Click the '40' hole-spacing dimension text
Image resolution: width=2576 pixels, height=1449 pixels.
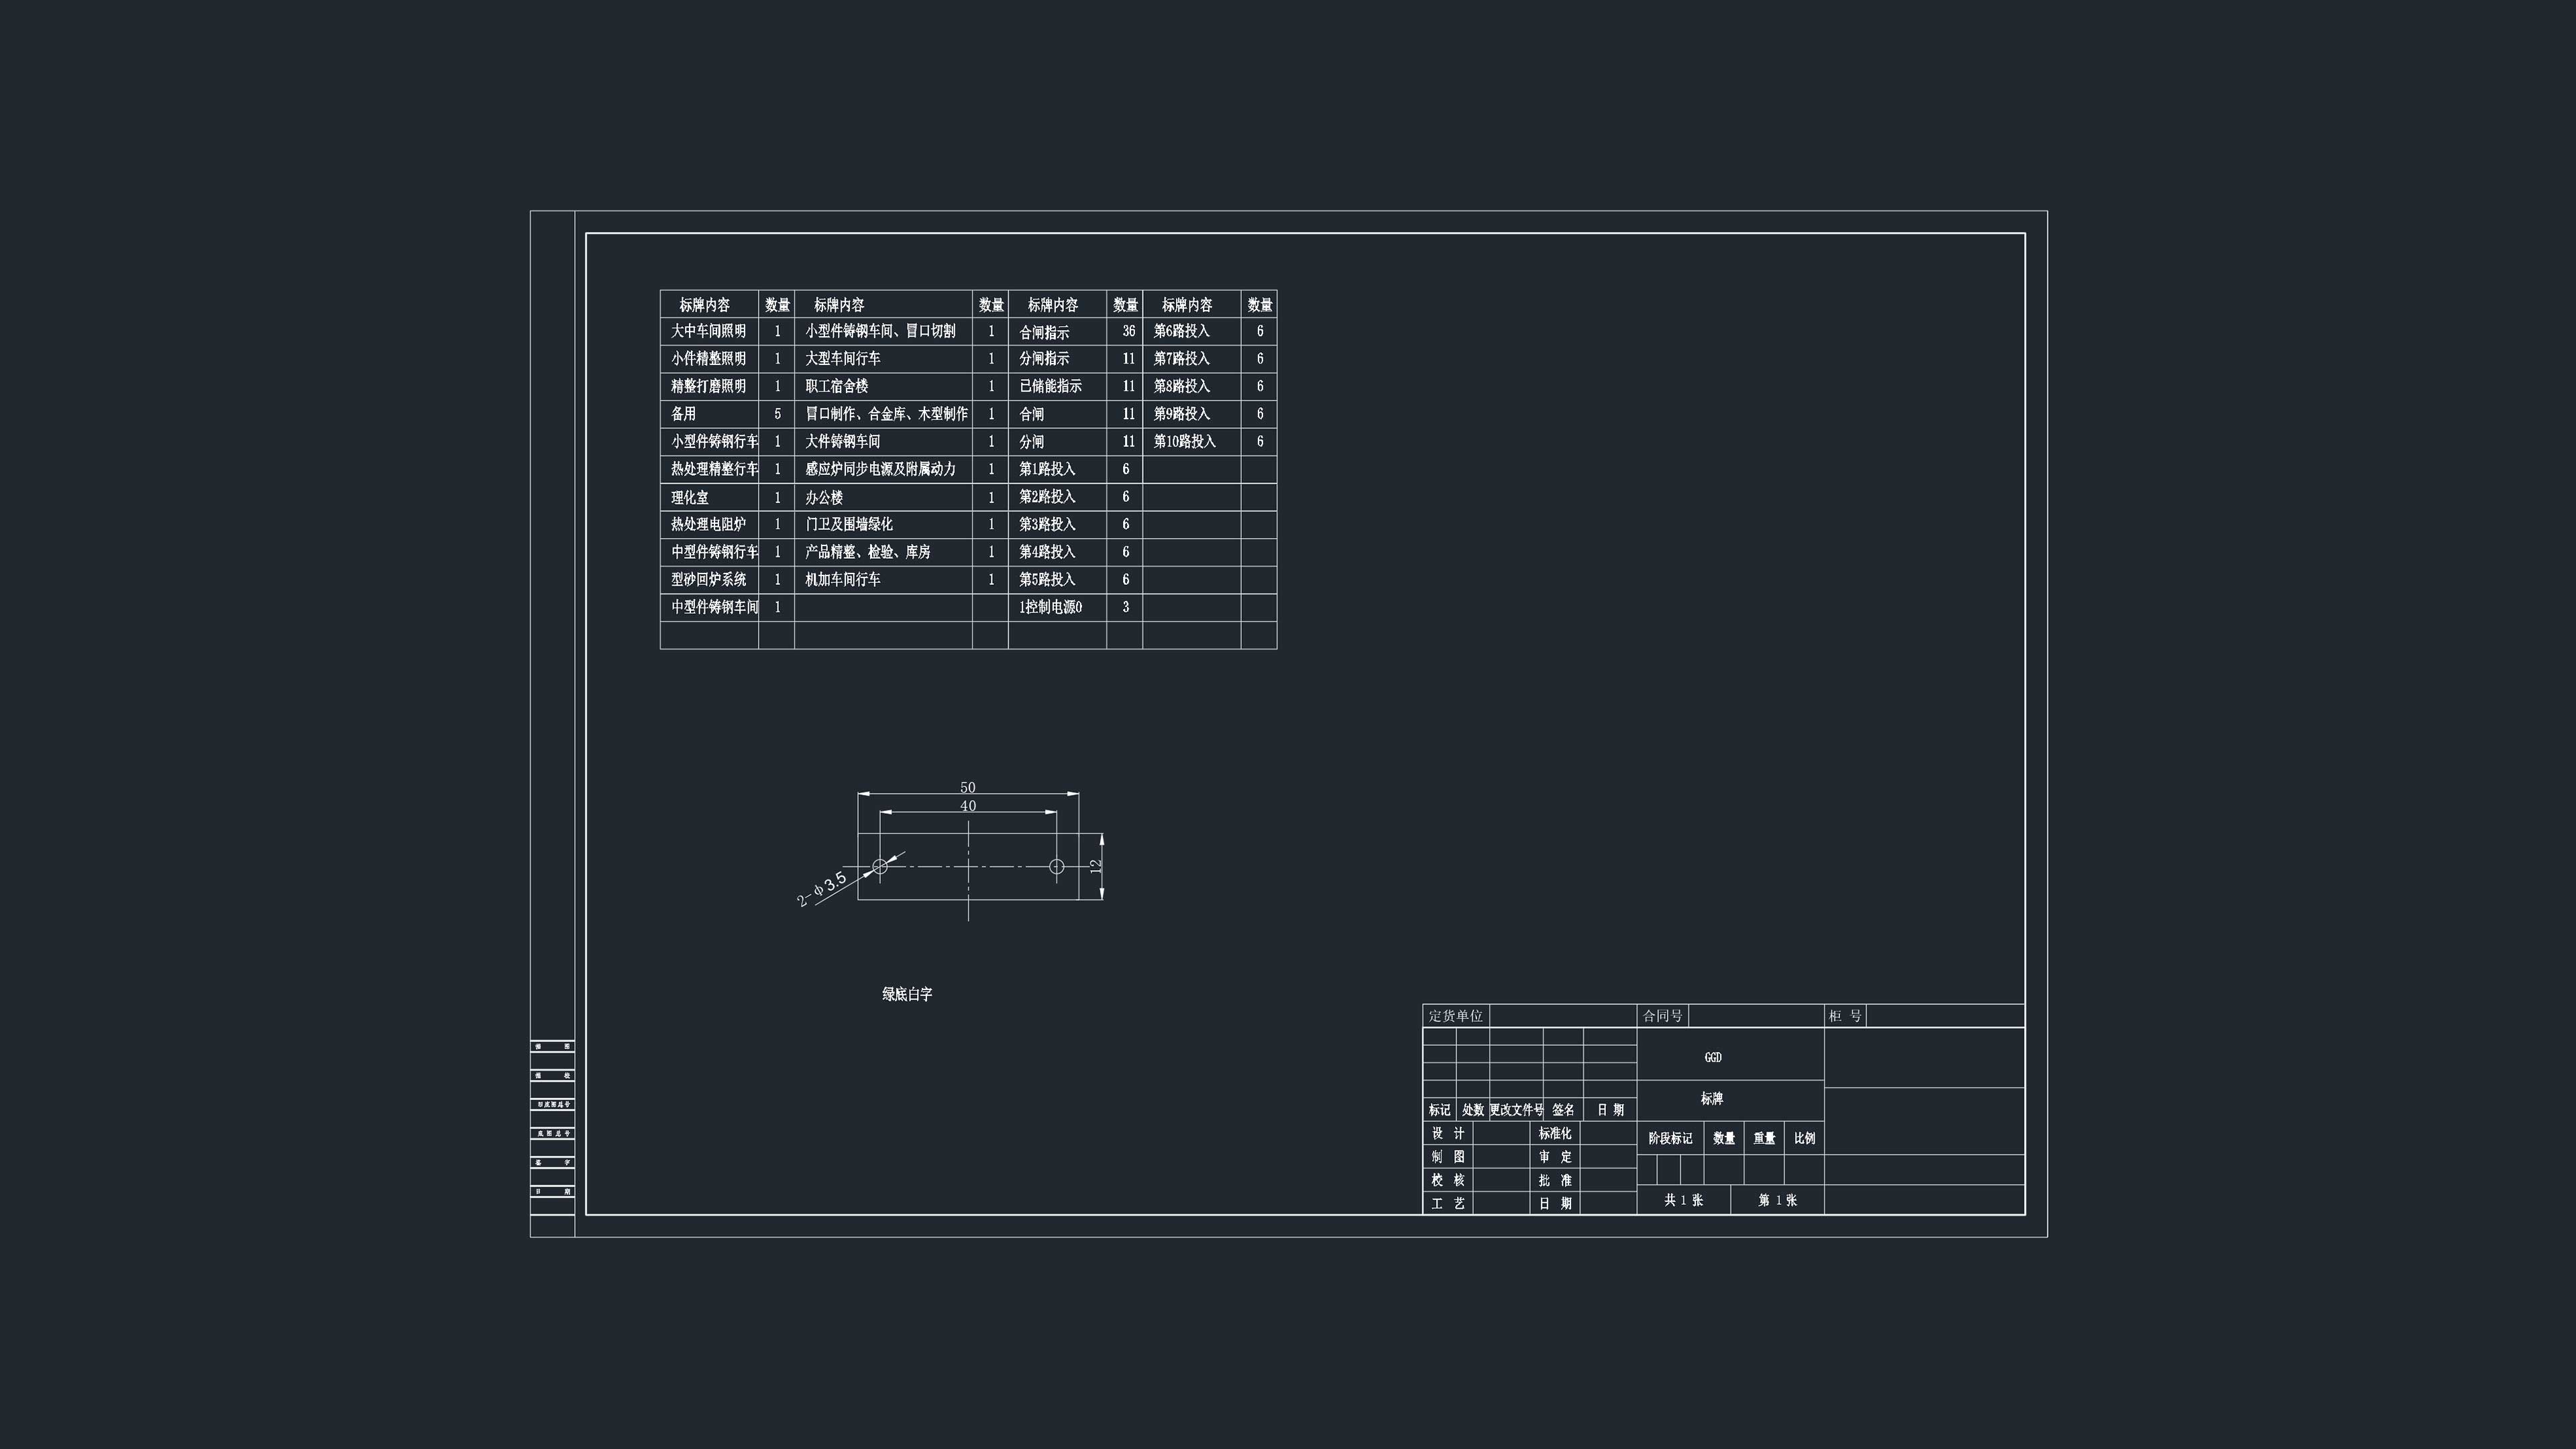click(x=968, y=806)
